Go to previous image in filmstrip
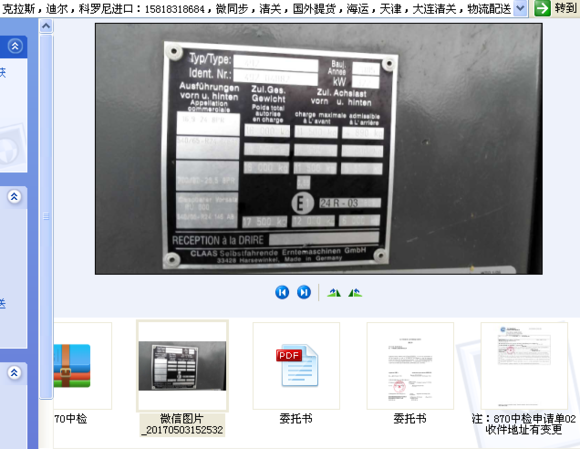Screen dimensions: 580x449 [x=282, y=293]
